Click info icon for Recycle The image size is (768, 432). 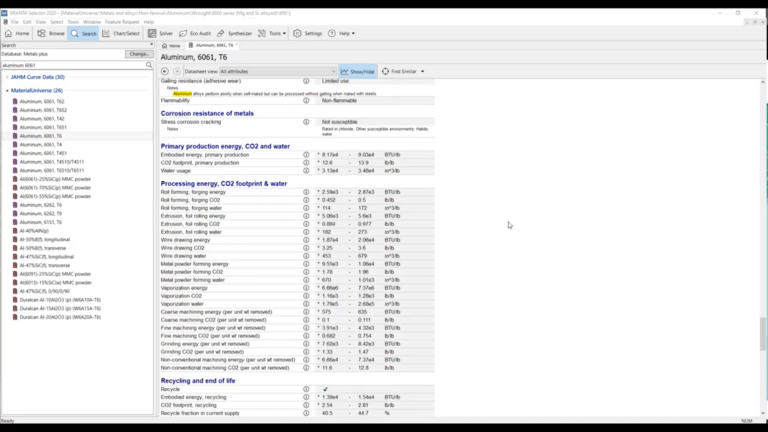tap(306, 389)
